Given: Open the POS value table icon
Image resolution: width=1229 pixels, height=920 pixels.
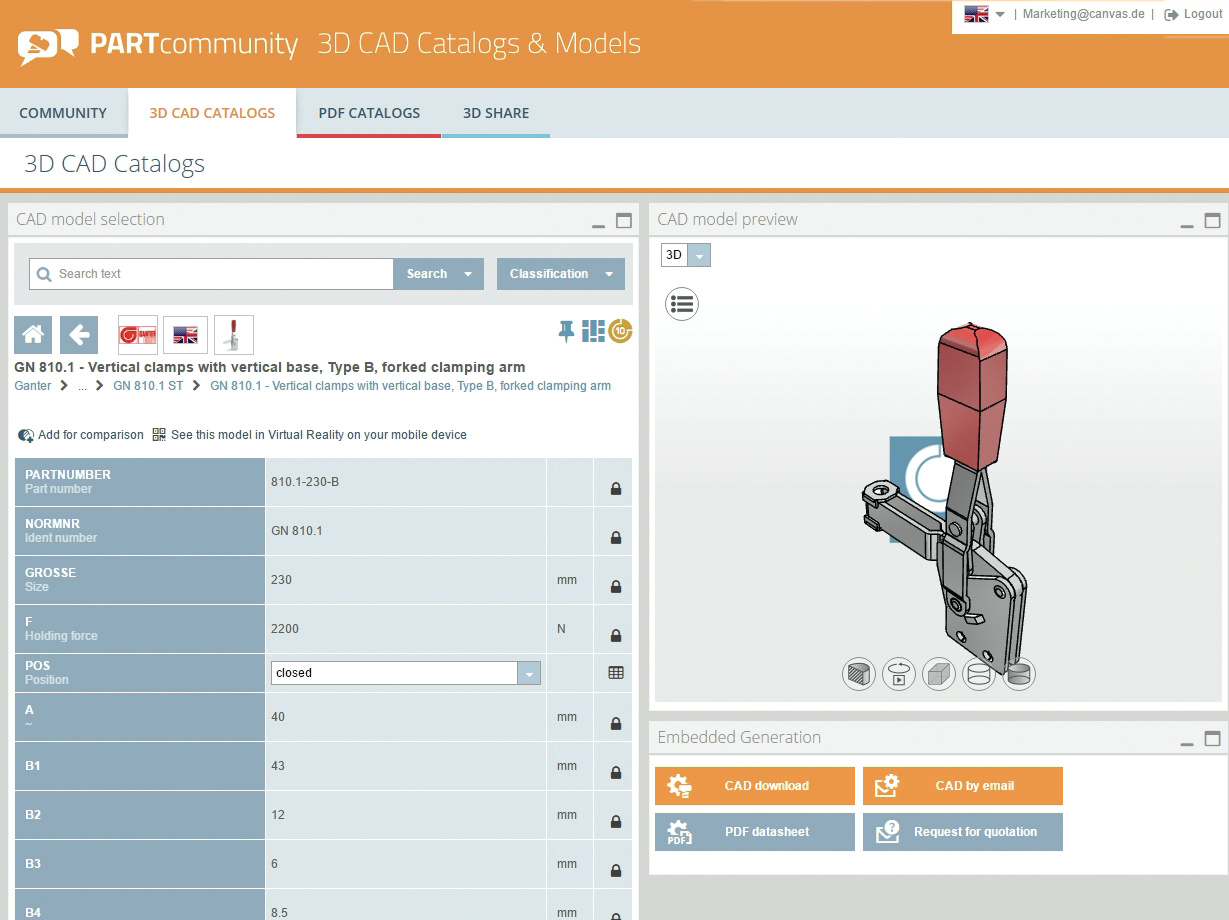Looking at the screenshot, I should (616, 673).
